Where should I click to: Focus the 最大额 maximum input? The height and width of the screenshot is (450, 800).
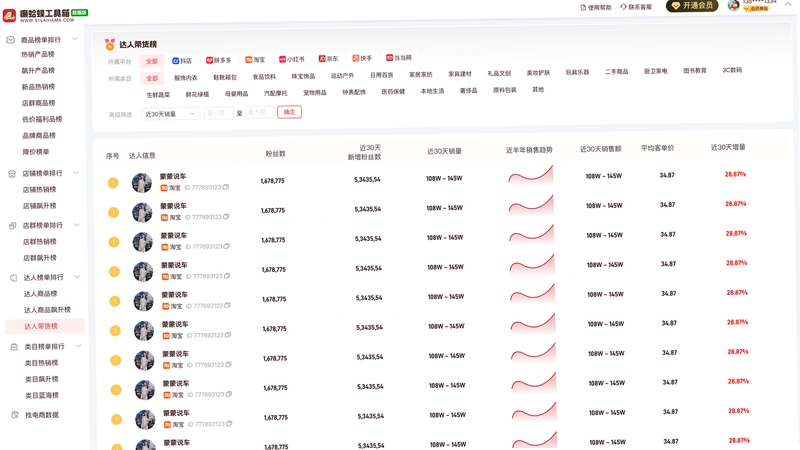click(259, 112)
